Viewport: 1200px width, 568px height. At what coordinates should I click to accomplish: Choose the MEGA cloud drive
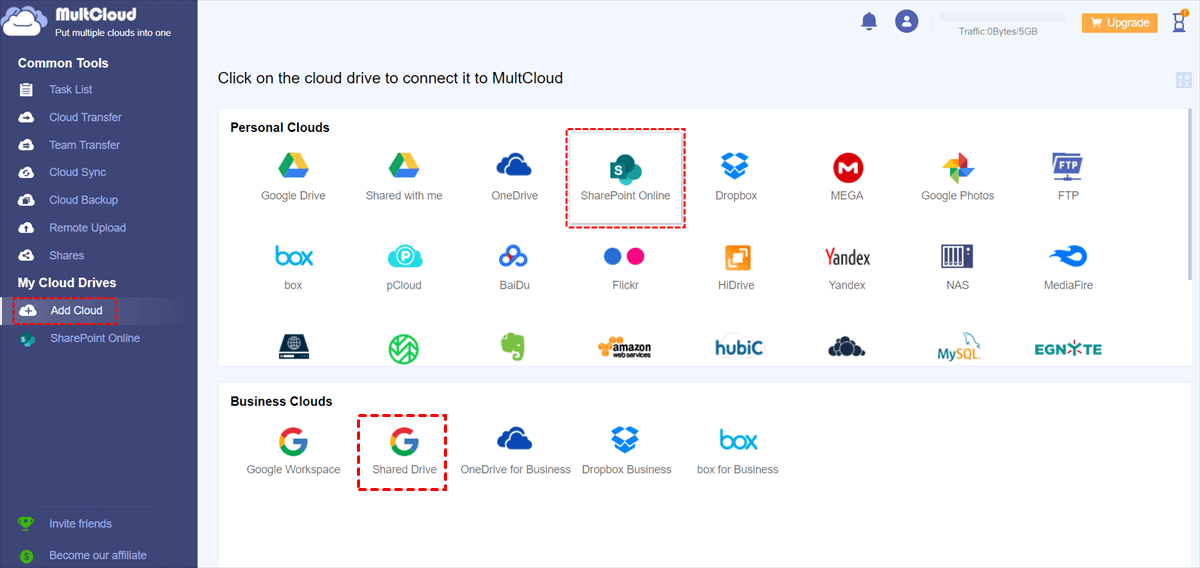coord(847,176)
